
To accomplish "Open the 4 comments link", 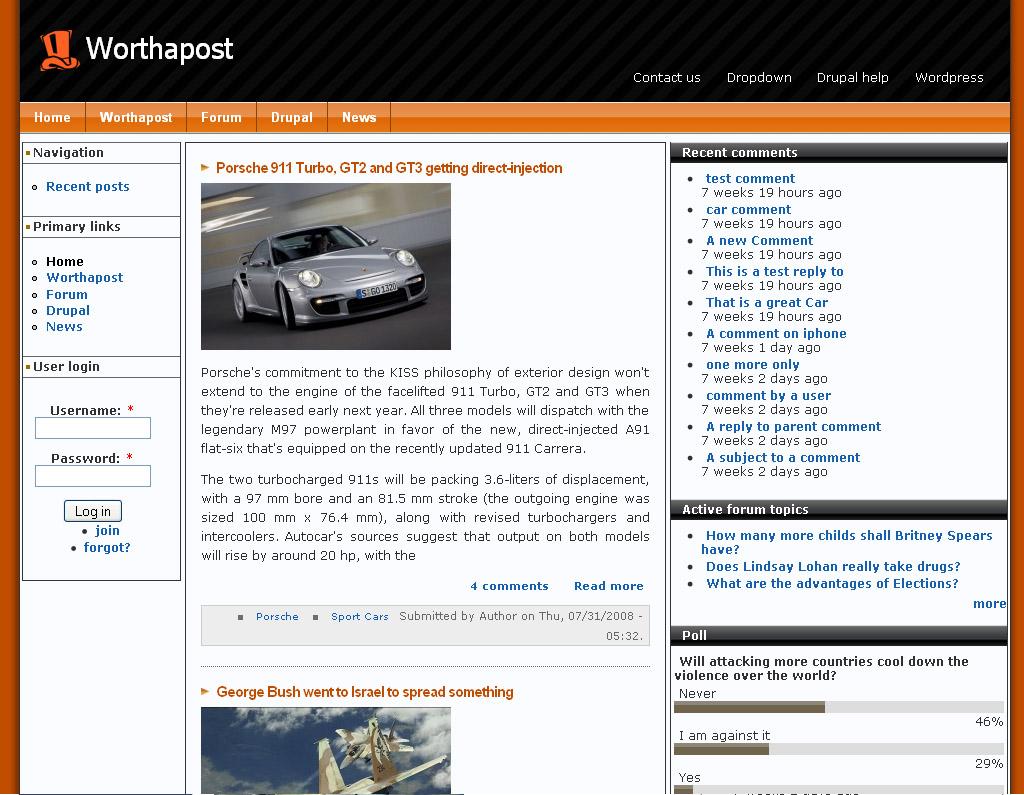I will pos(510,586).
